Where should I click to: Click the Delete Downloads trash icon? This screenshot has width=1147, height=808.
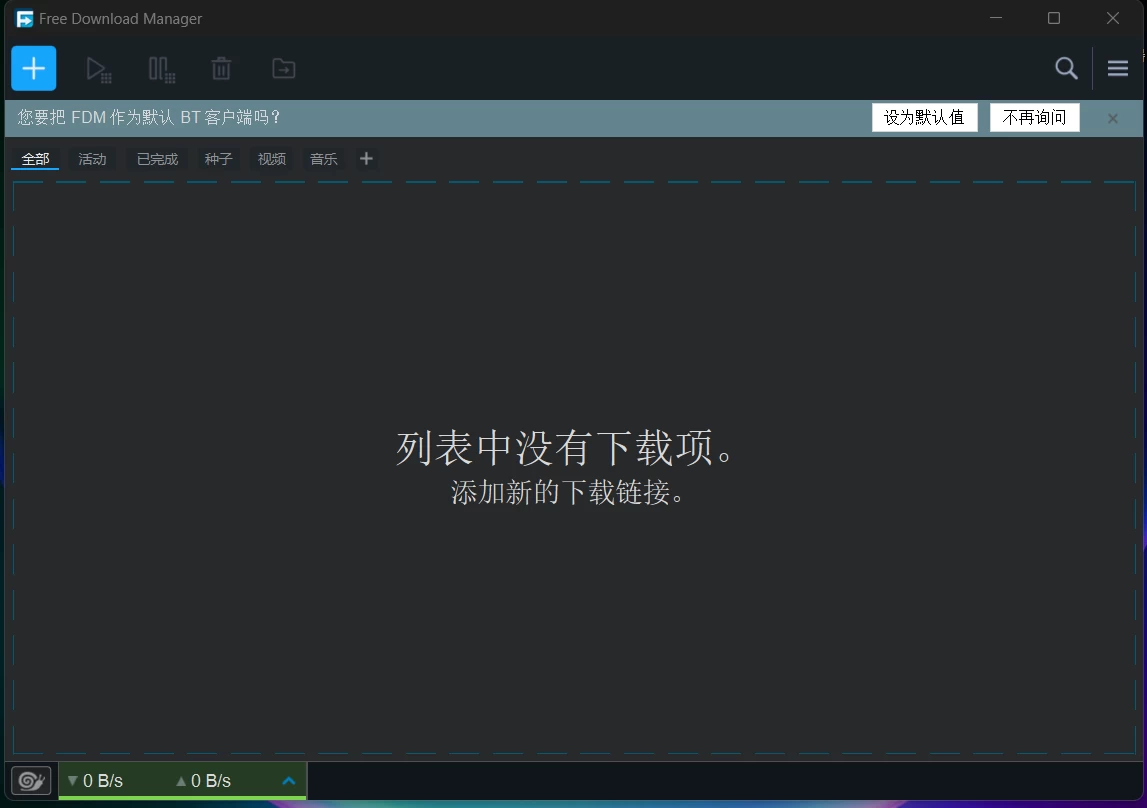(x=220, y=68)
